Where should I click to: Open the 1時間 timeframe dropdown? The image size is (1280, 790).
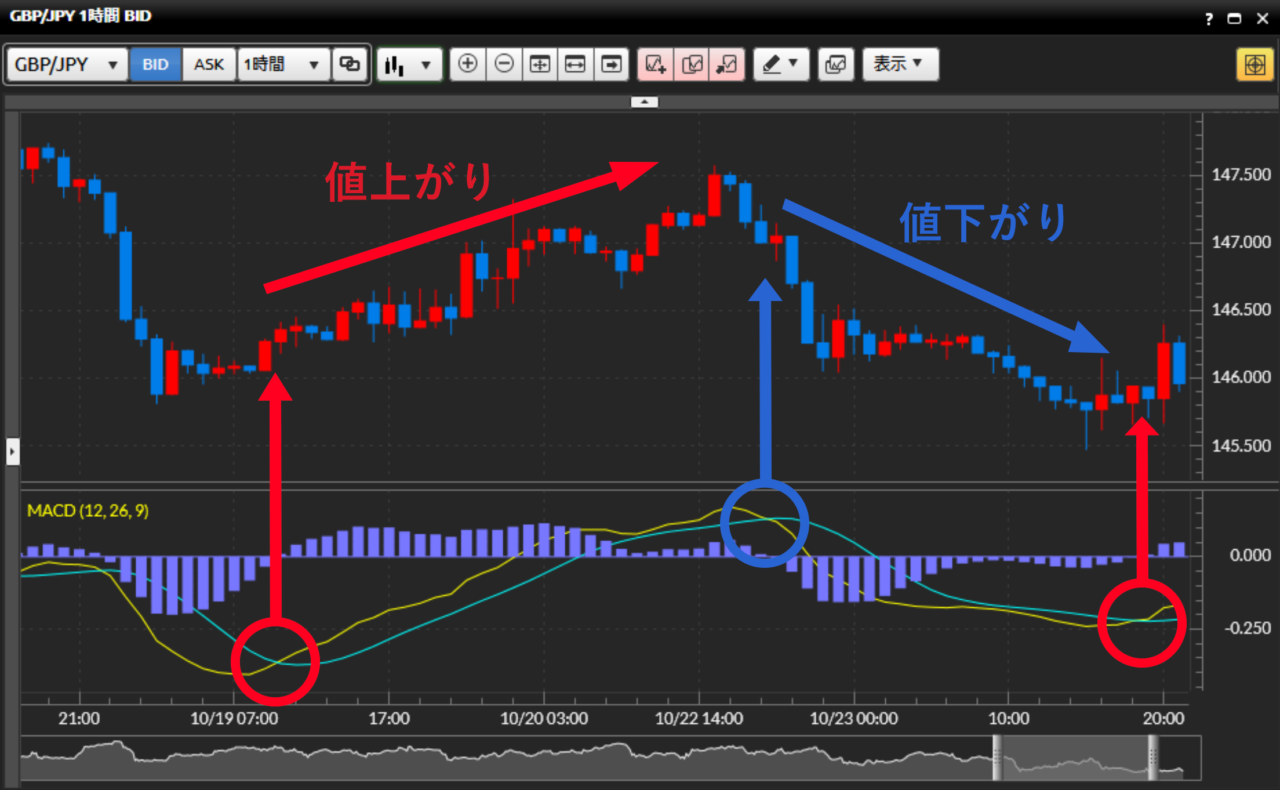(284, 64)
